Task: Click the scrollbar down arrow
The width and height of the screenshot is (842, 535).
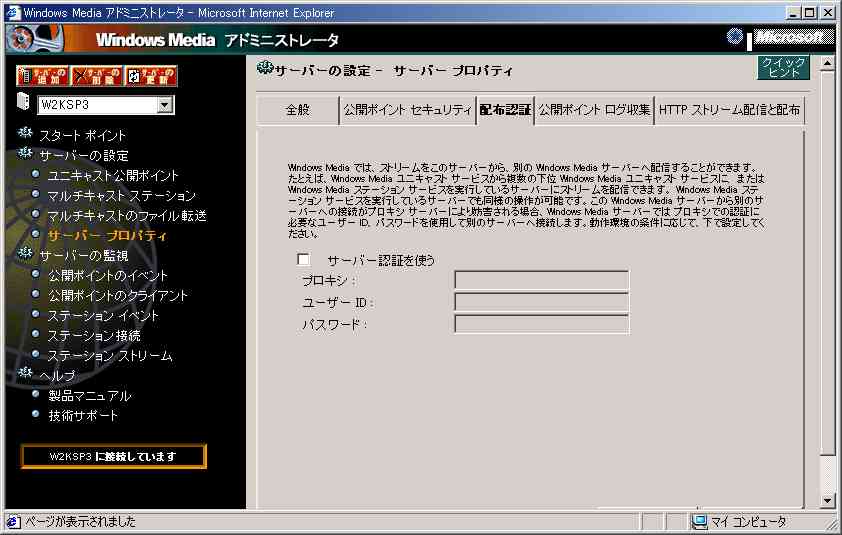Action: pyautogui.click(x=828, y=501)
